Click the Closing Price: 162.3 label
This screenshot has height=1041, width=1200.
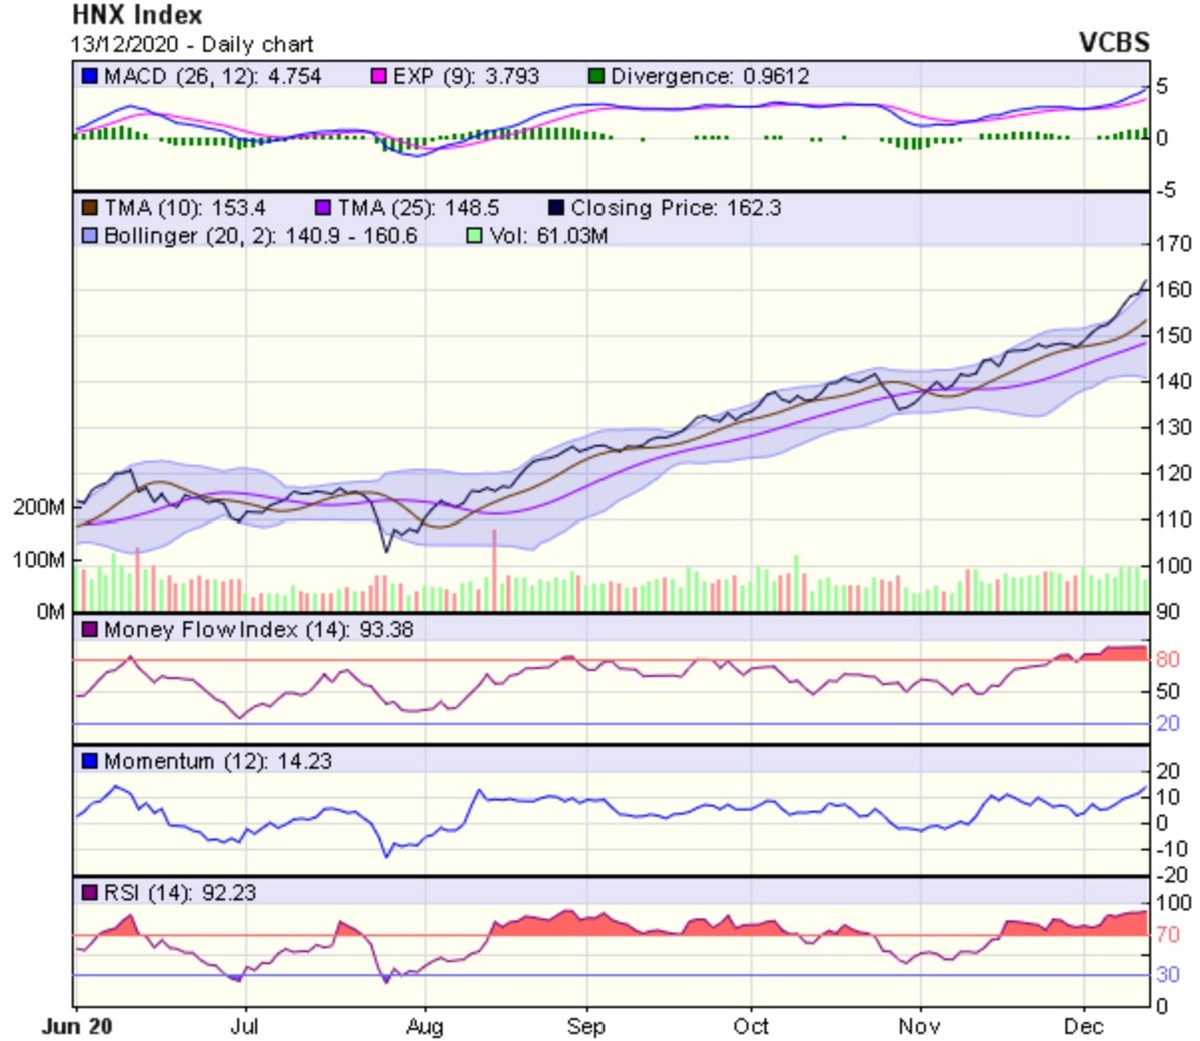(675, 209)
